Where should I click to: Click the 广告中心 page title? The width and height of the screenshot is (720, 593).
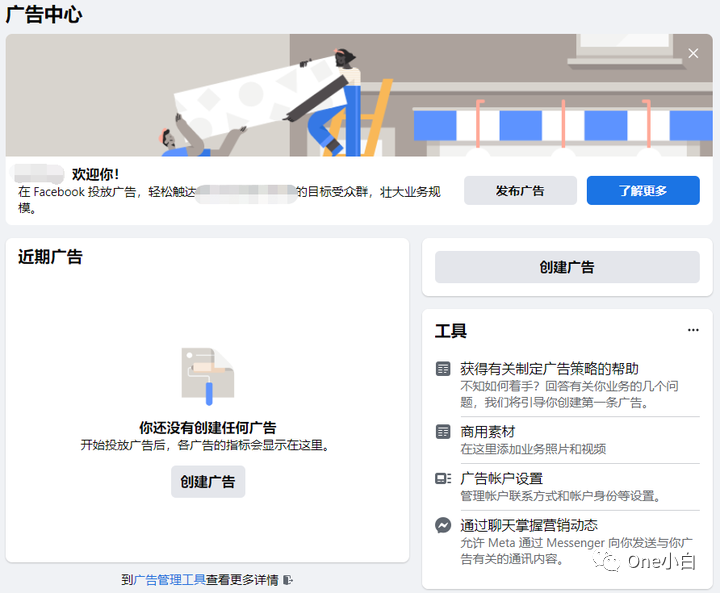44,14
